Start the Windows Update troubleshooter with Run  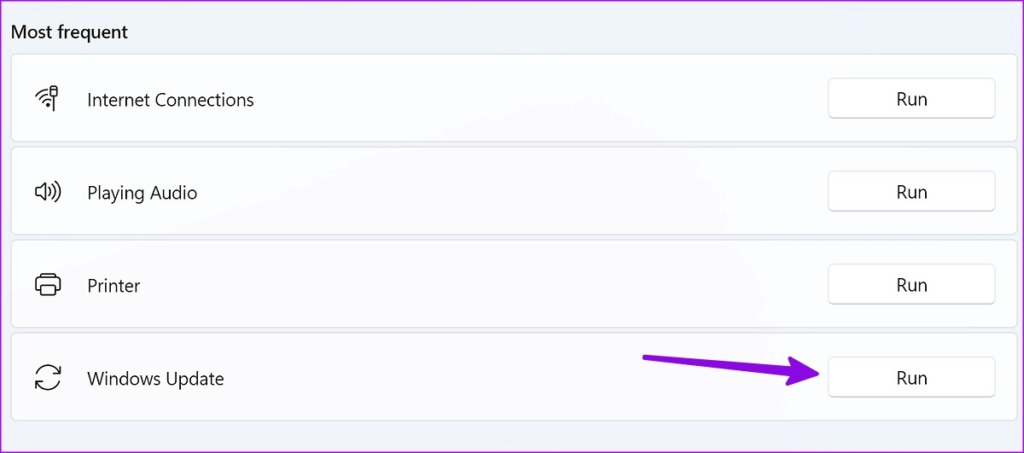tap(911, 378)
